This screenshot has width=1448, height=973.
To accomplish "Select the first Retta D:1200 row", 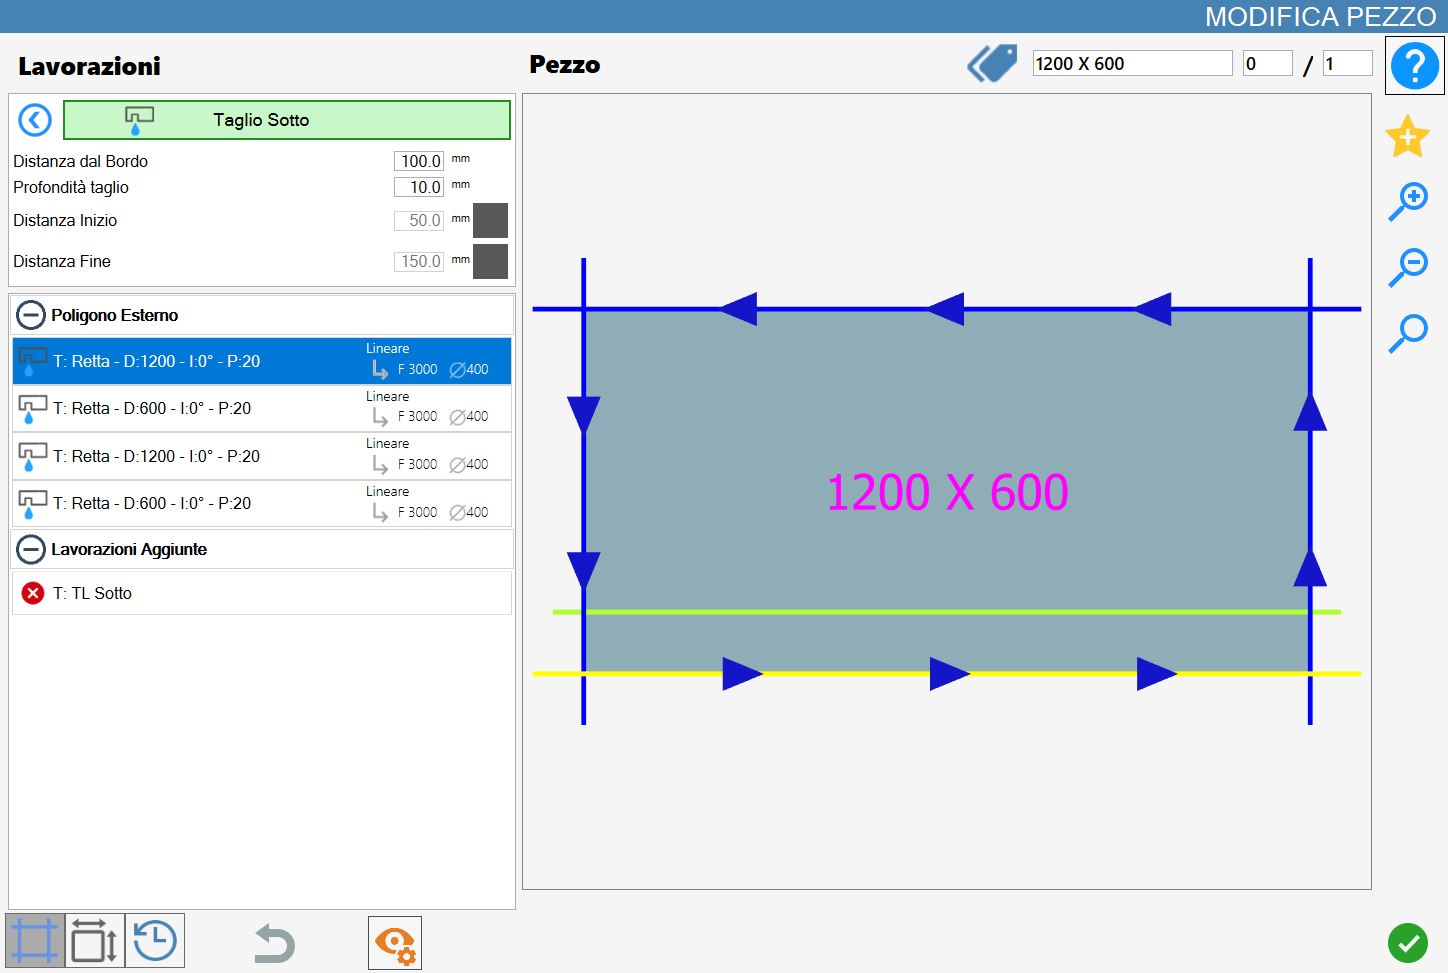I will pyautogui.click(x=262, y=361).
